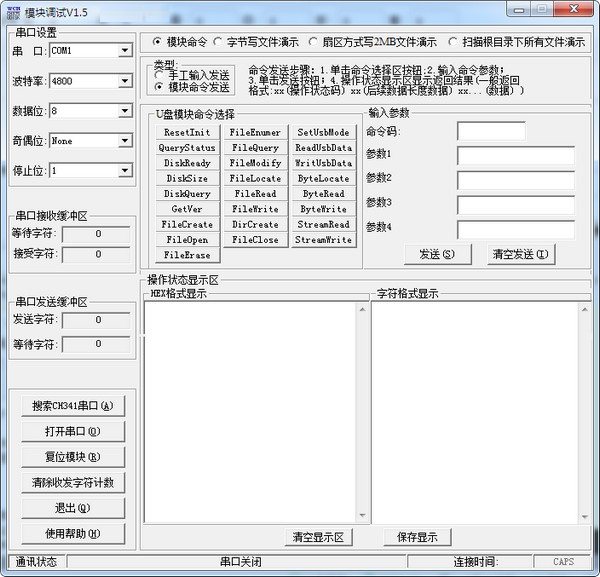Choose the FileWrite command

click(256, 209)
